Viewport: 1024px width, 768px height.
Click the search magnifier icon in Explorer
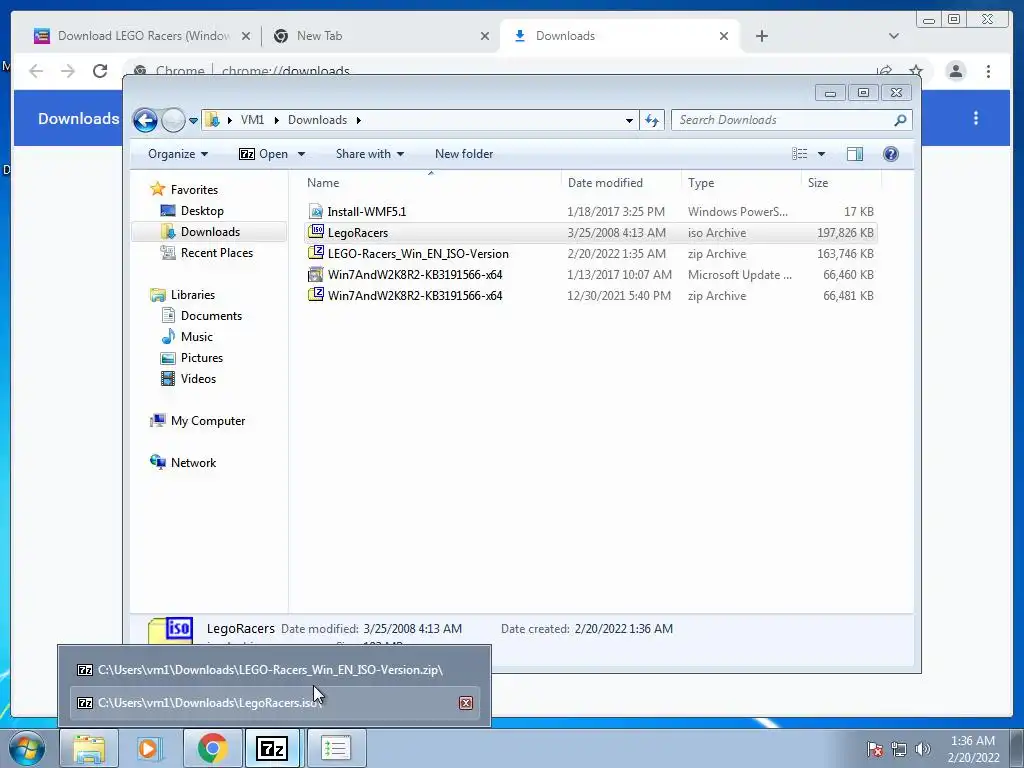901,120
